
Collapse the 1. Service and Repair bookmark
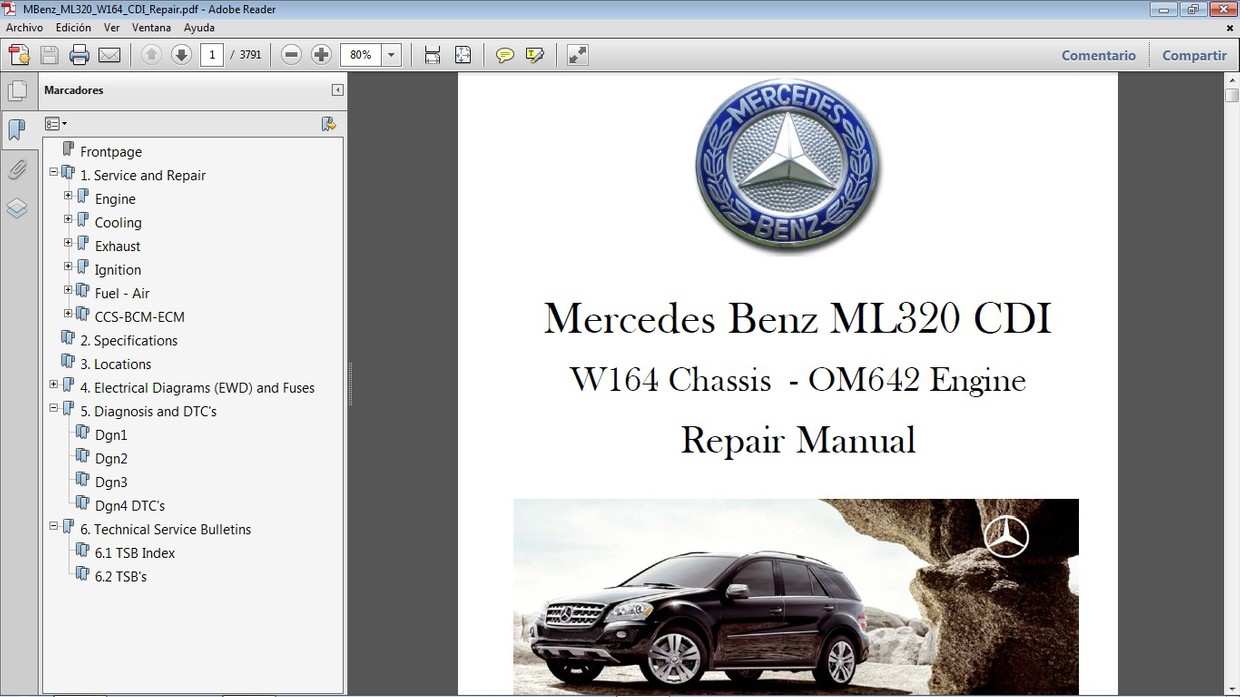(x=53, y=171)
